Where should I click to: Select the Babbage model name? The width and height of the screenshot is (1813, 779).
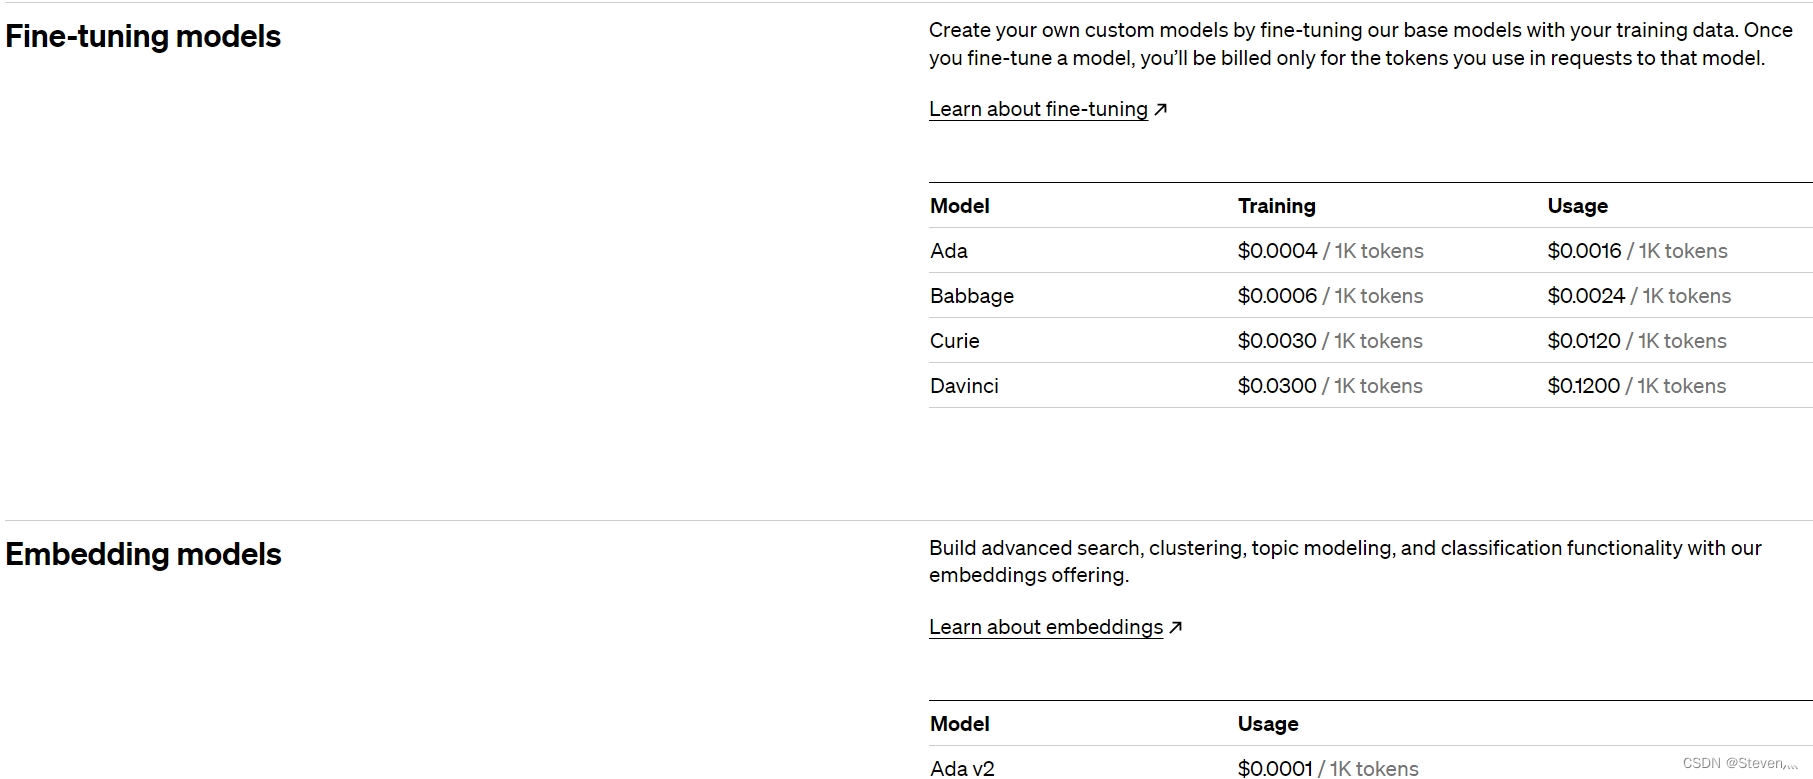coord(972,296)
